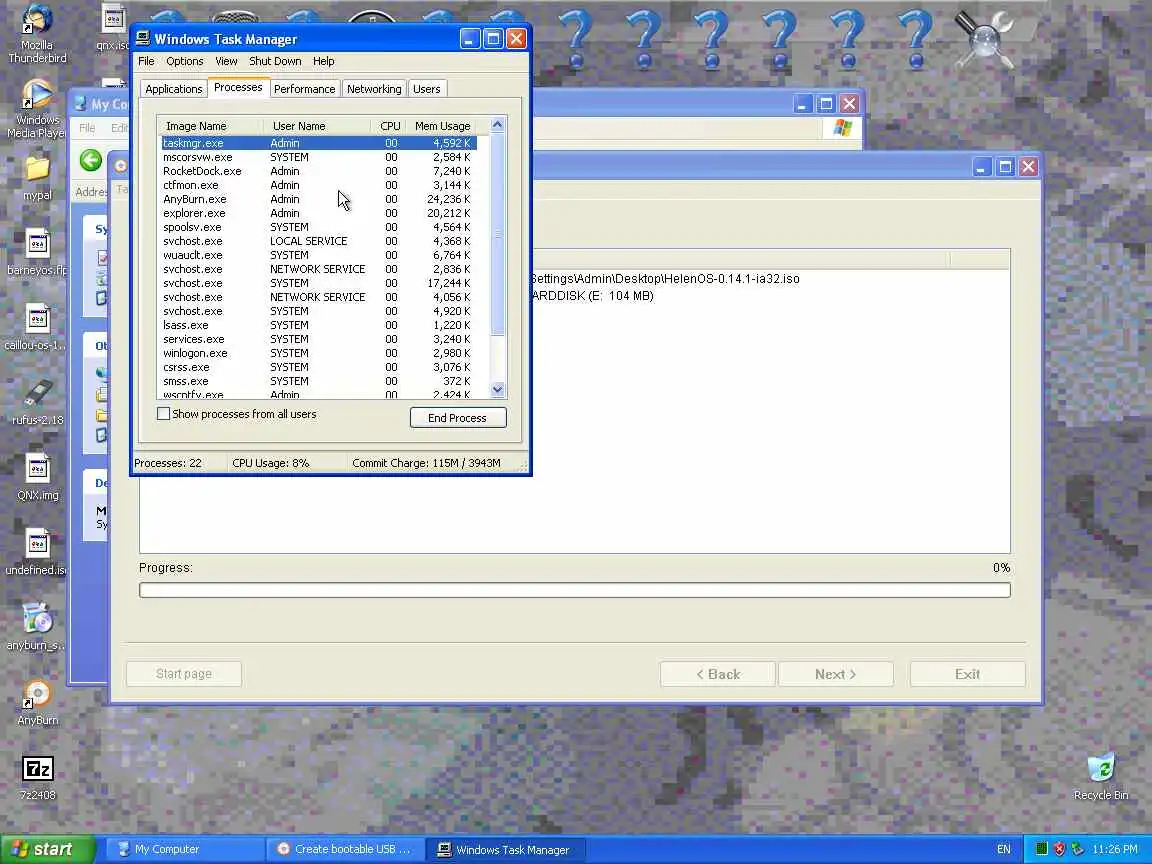The image size is (1152, 864).
Task: Click the End Process button
Action: [x=457, y=417]
